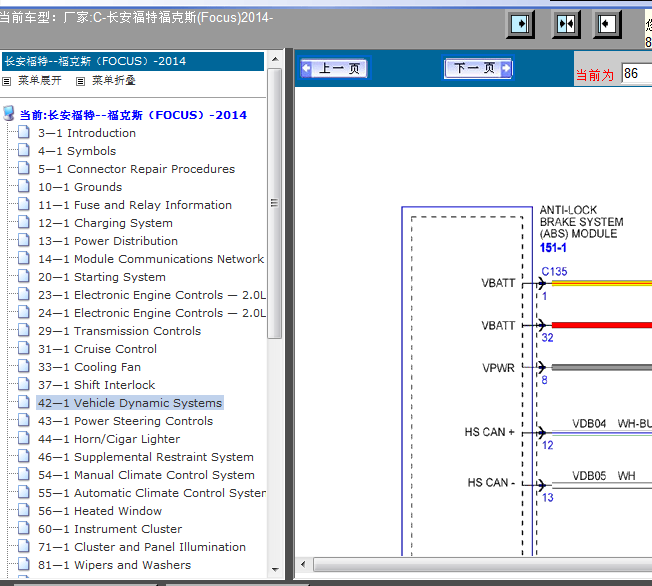Click the computer icon beside current model root
Image resolution: width=652 pixels, height=586 pixels.
pos(9,113)
